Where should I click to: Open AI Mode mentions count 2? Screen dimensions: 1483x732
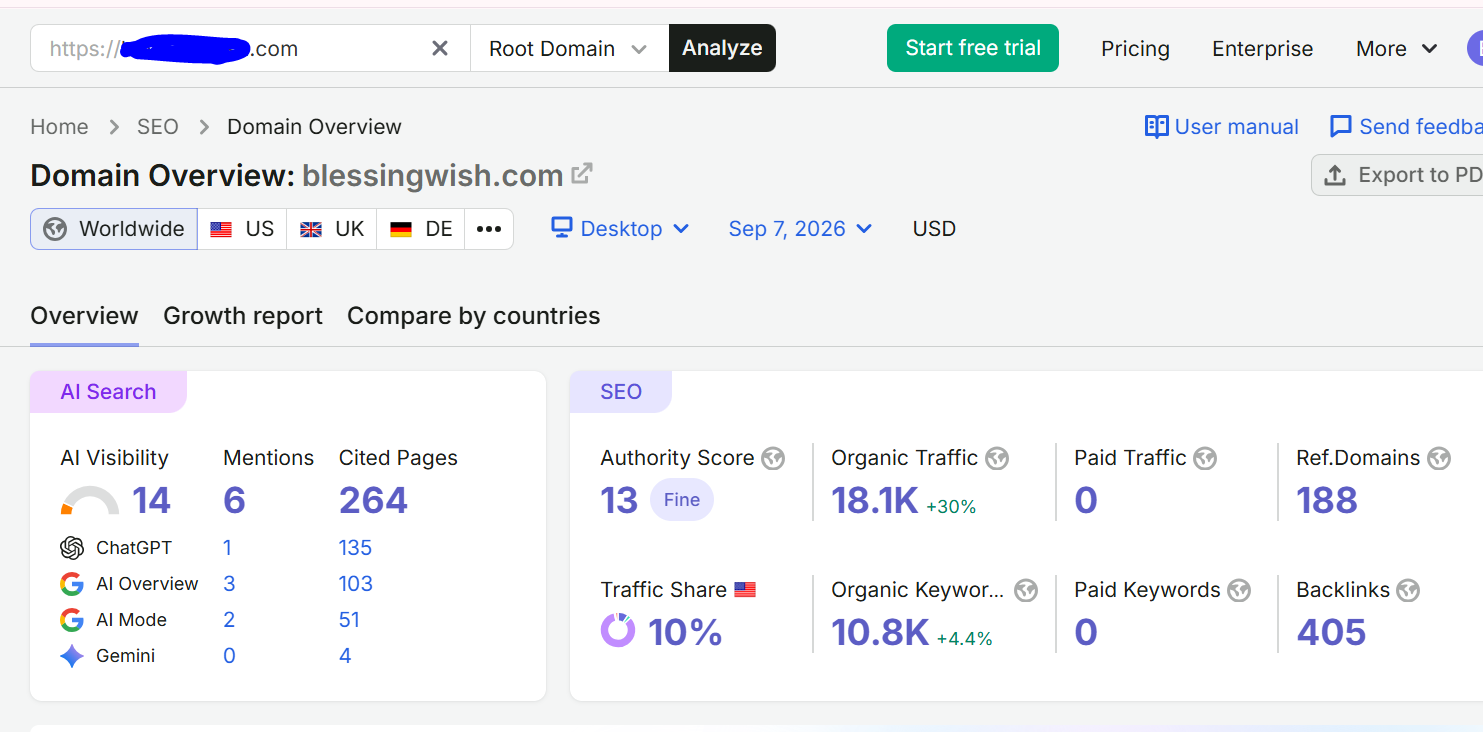point(229,620)
